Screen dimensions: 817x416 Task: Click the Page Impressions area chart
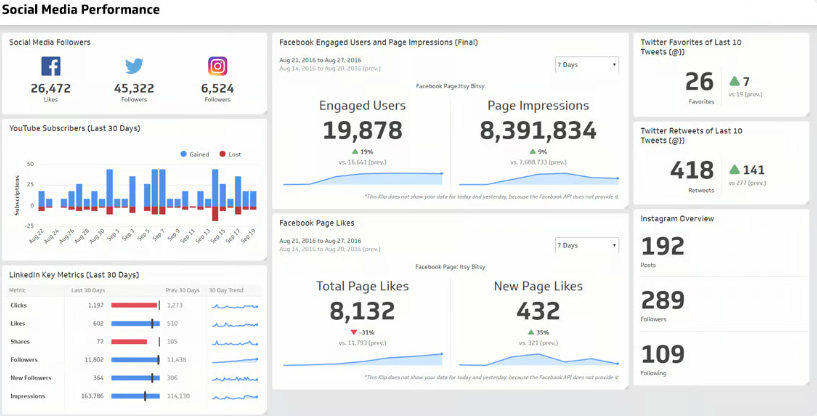pos(539,179)
